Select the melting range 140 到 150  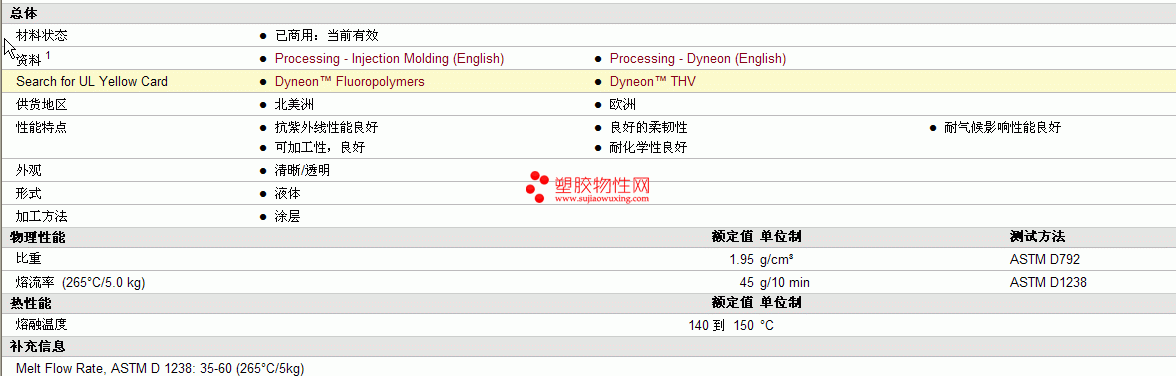(721, 326)
